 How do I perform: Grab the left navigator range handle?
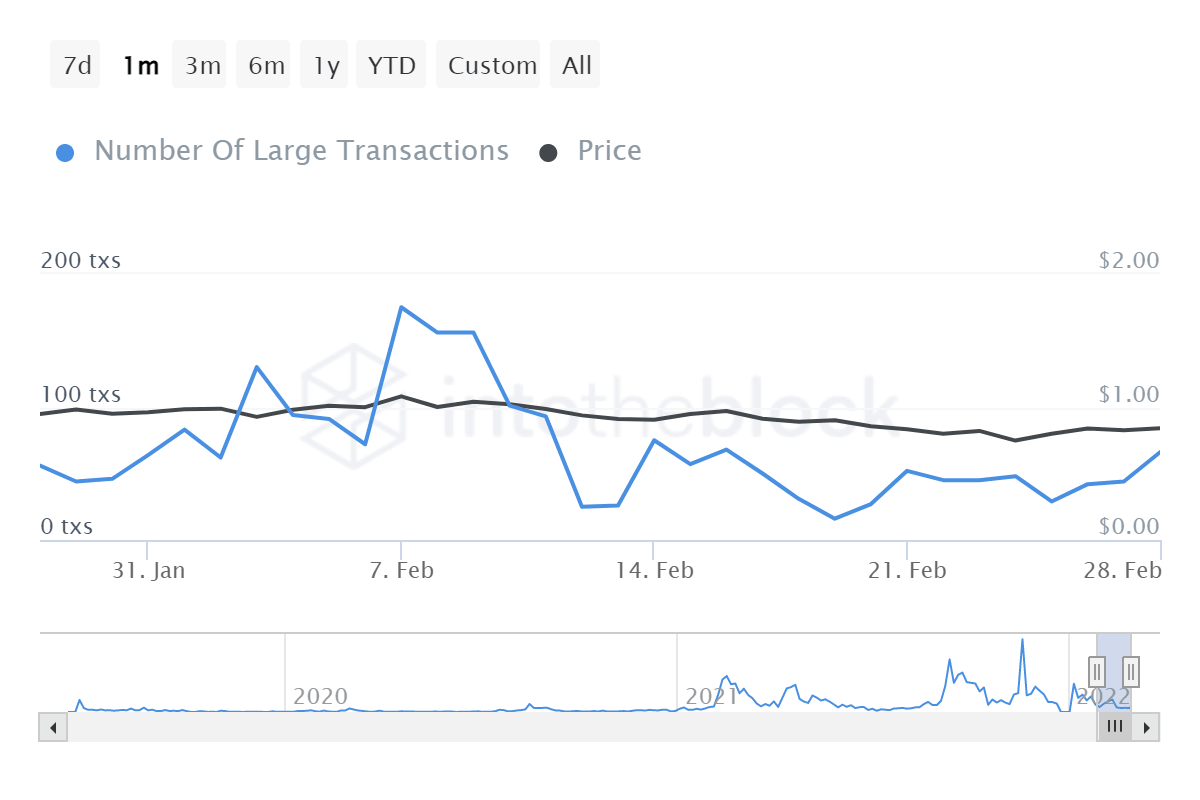click(1097, 671)
